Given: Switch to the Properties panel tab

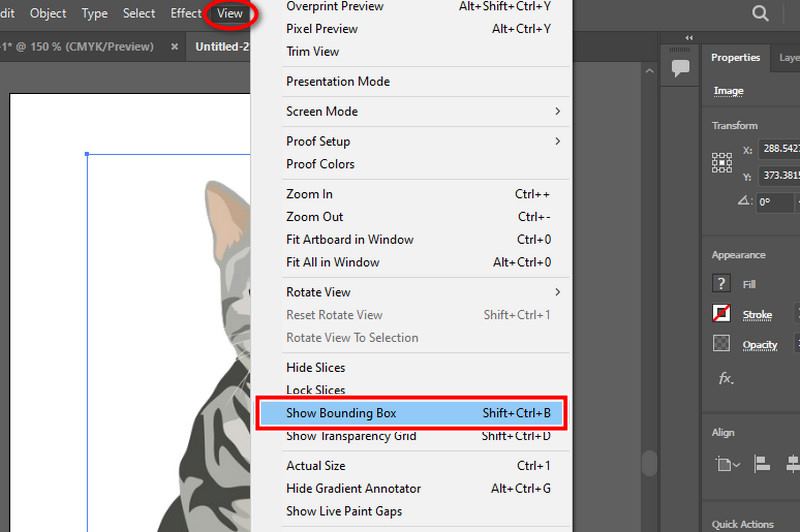Looking at the screenshot, I should [735, 58].
